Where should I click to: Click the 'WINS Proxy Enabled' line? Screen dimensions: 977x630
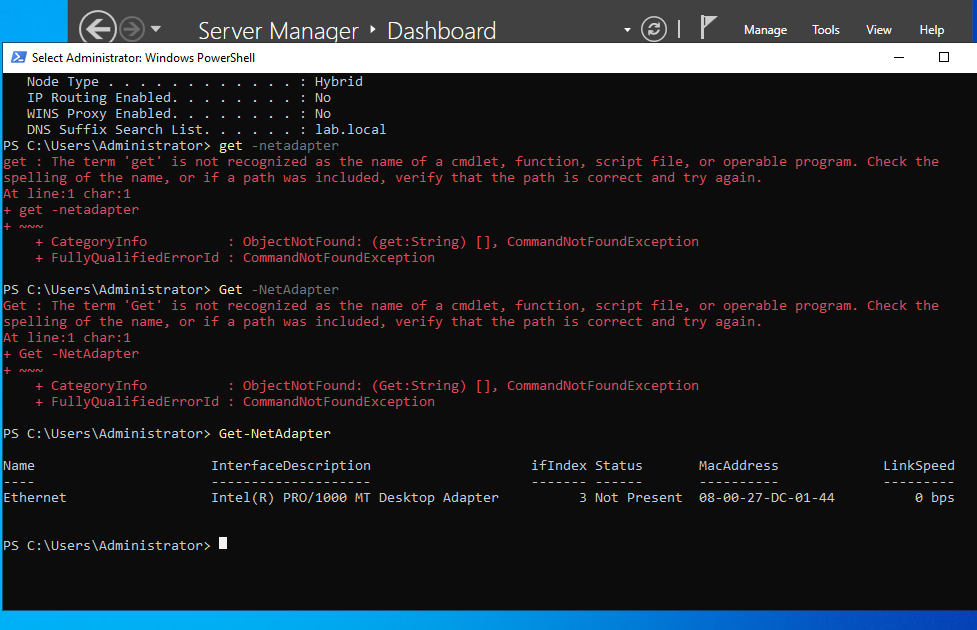pyautogui.click(x=178, y=114)
